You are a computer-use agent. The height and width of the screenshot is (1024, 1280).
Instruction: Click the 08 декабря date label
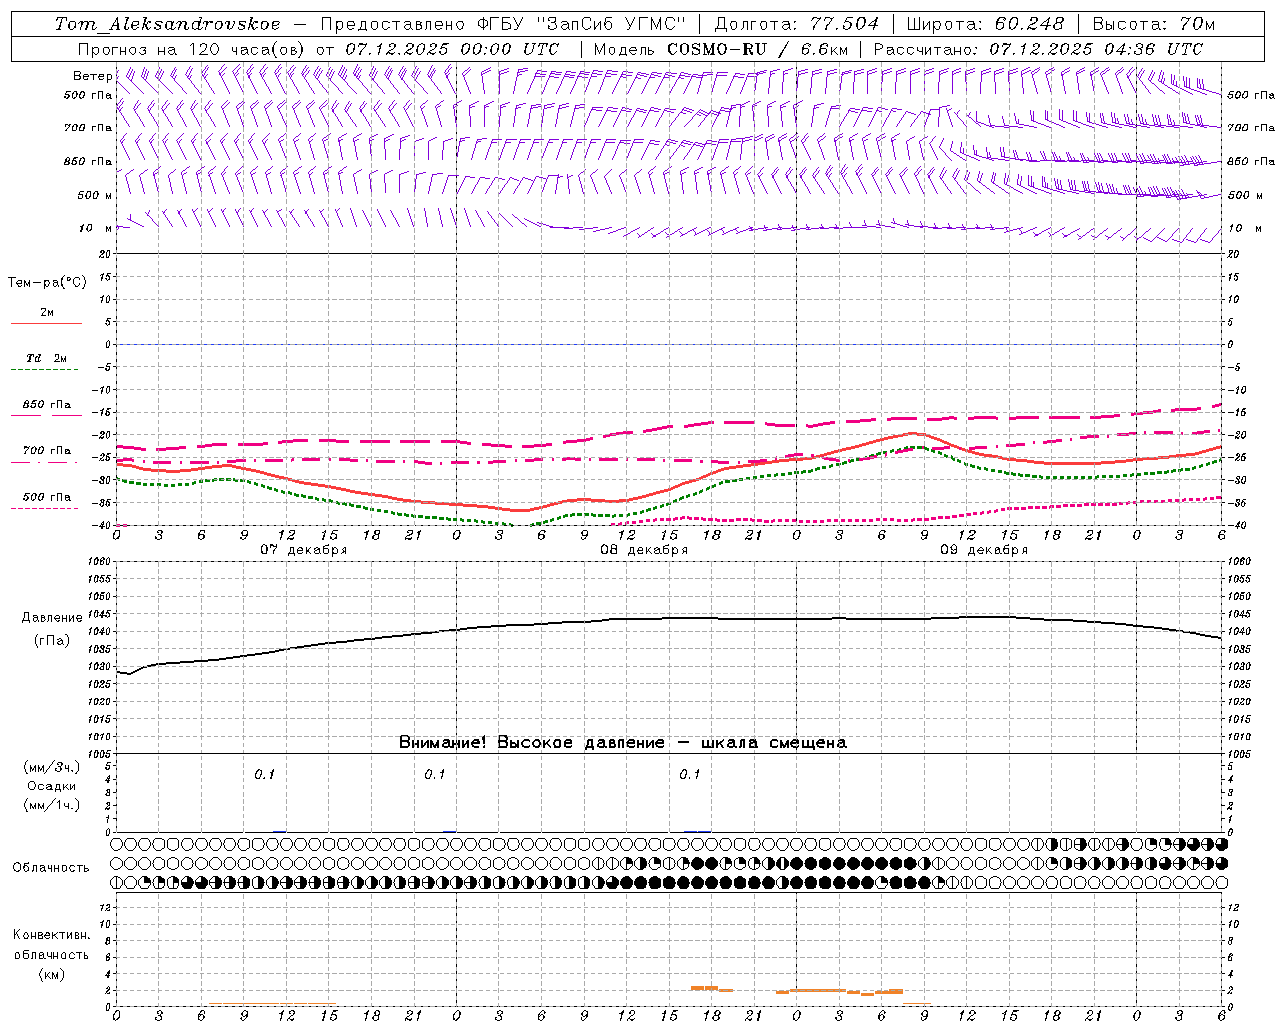pyautogui.click(x=644, y=550)
